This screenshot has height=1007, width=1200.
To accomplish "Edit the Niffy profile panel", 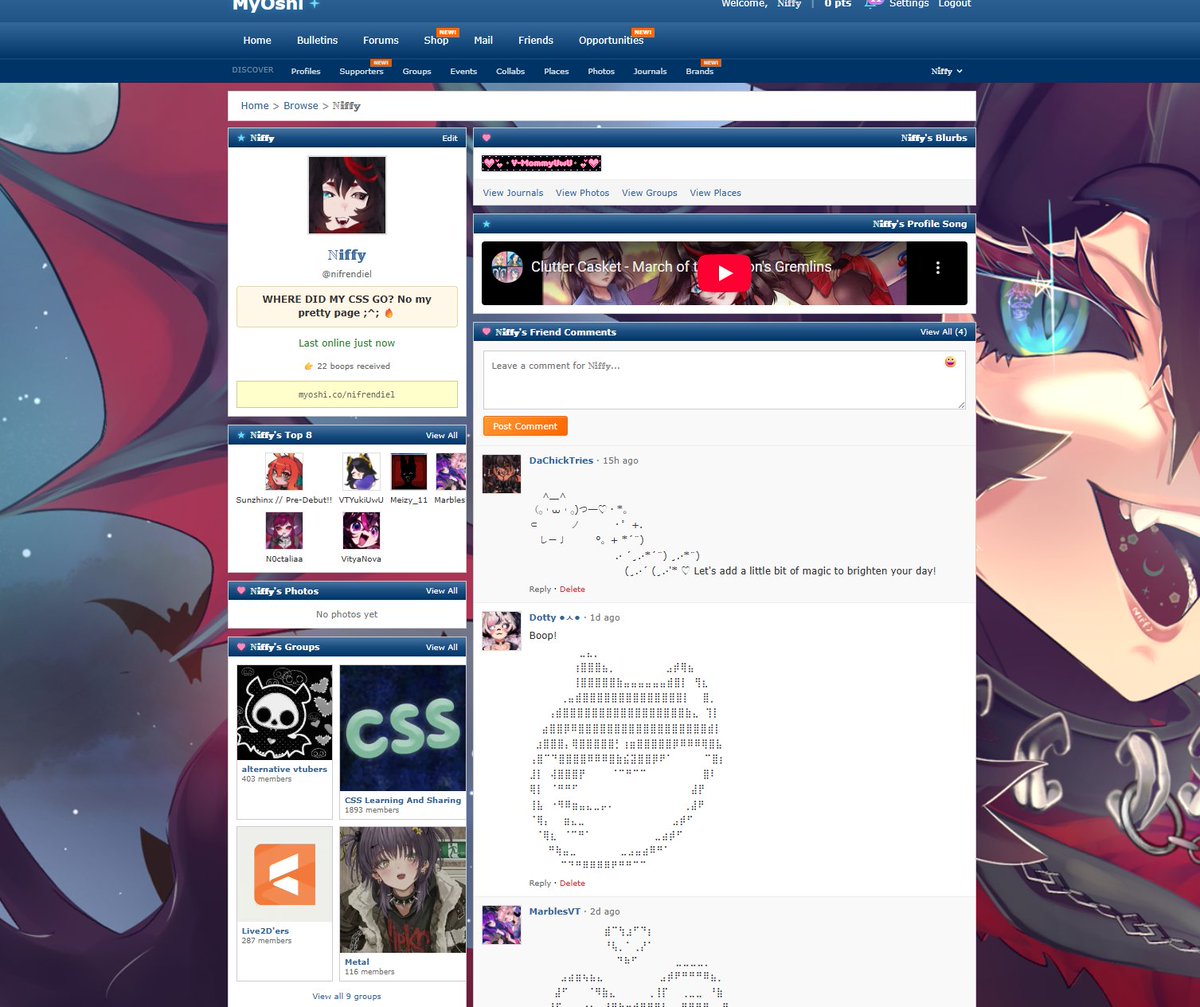I will click(450, 138).
